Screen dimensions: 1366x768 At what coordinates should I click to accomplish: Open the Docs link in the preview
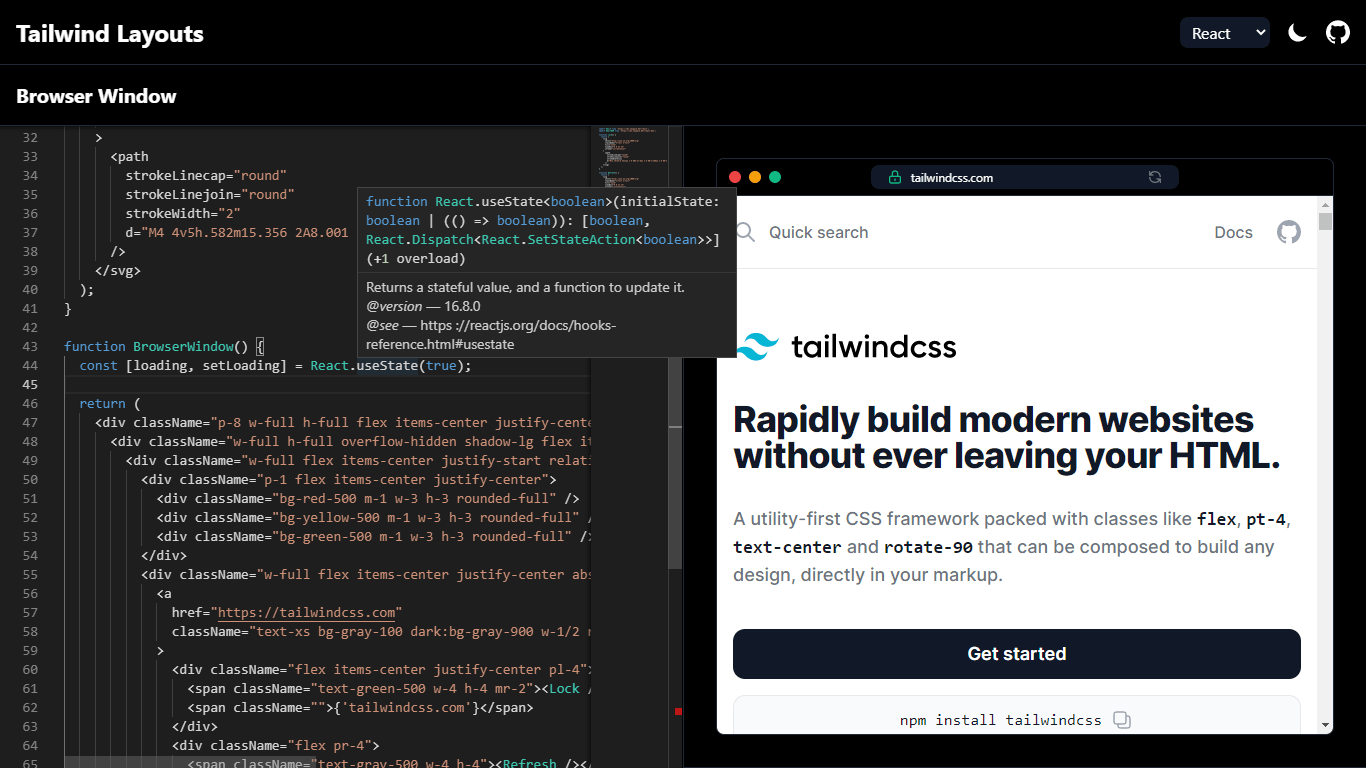point(1233,232)
